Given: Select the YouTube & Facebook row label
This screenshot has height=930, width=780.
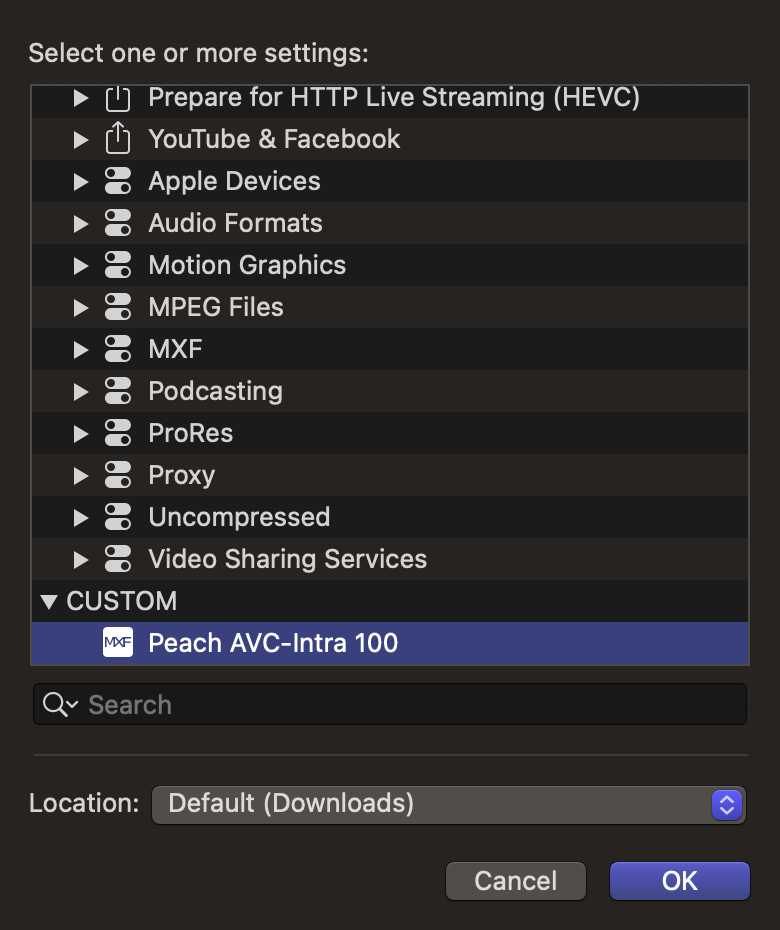Looking at the screenshot, I should (274, 139).
